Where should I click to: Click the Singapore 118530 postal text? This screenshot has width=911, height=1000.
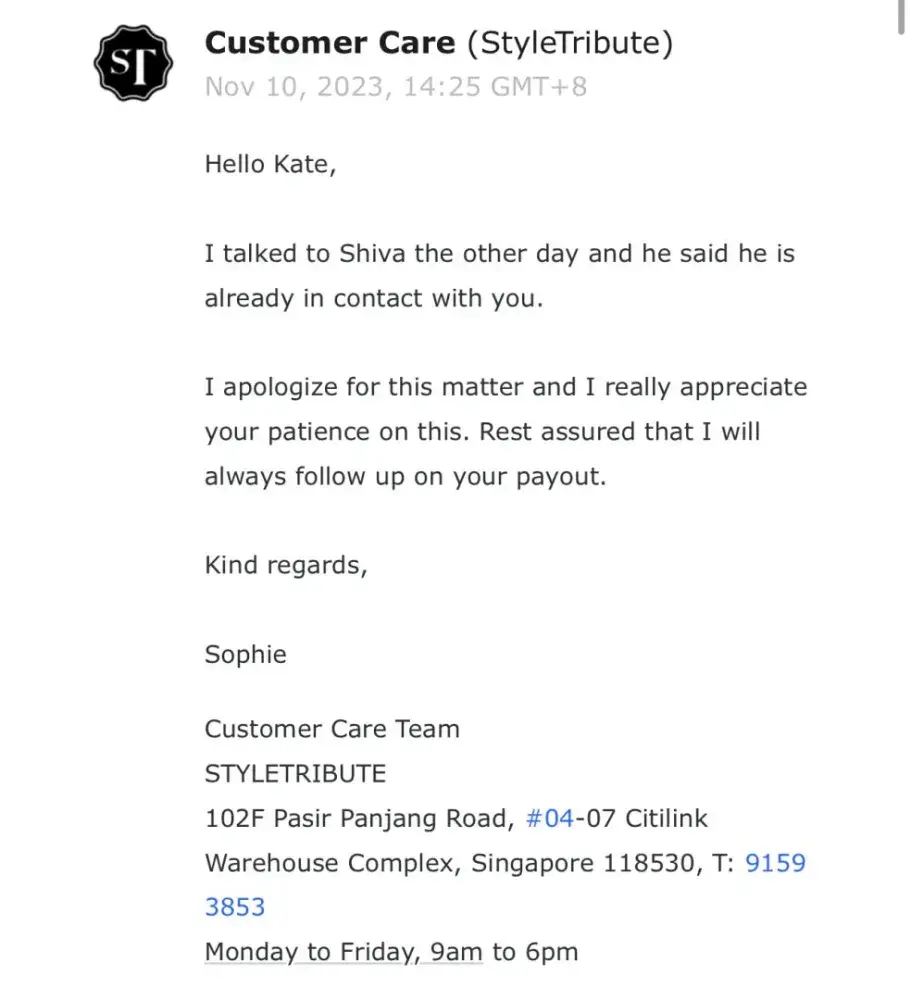pyautogui.click(x=581, y=863)
